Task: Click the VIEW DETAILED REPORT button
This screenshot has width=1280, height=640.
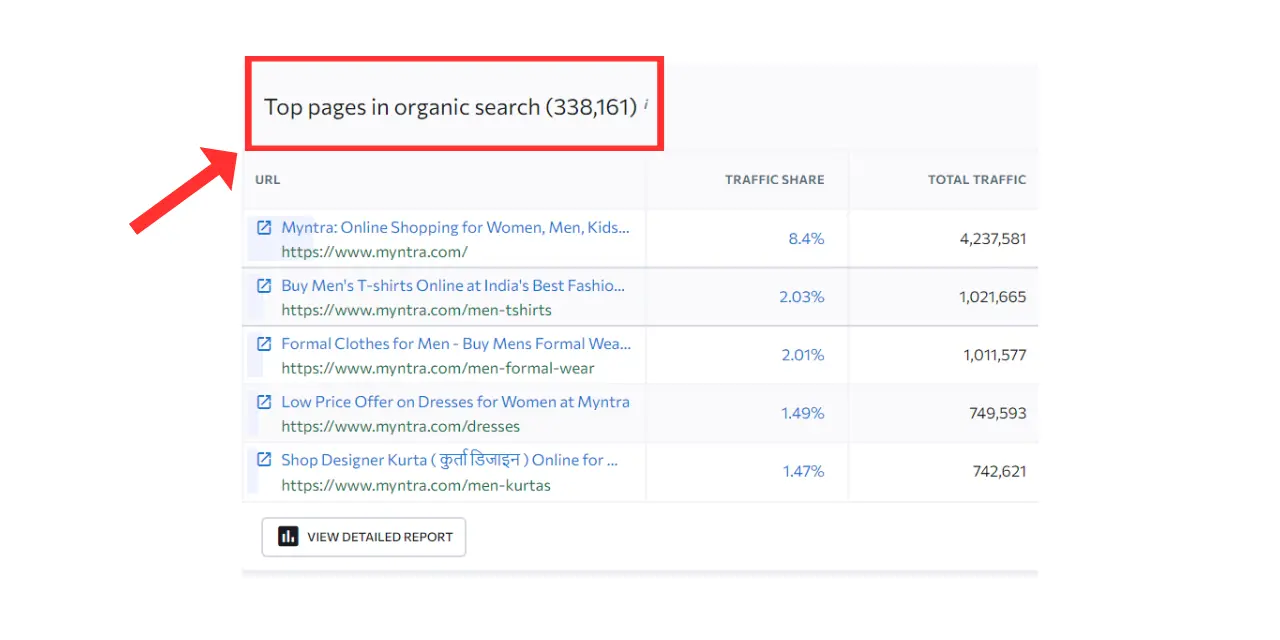Action: click(364, 537)
